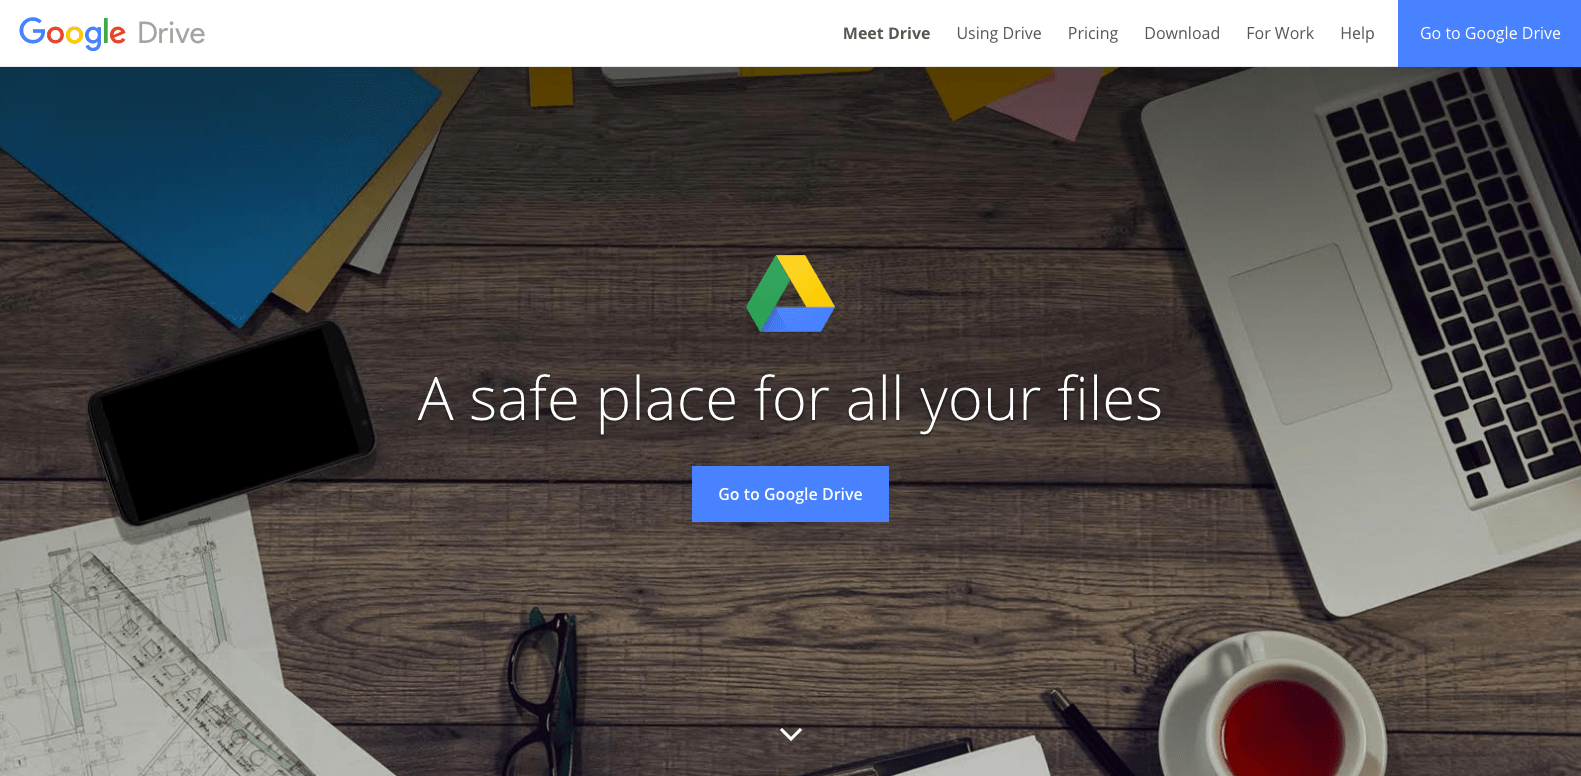Go to the Pricing page

1093,33
